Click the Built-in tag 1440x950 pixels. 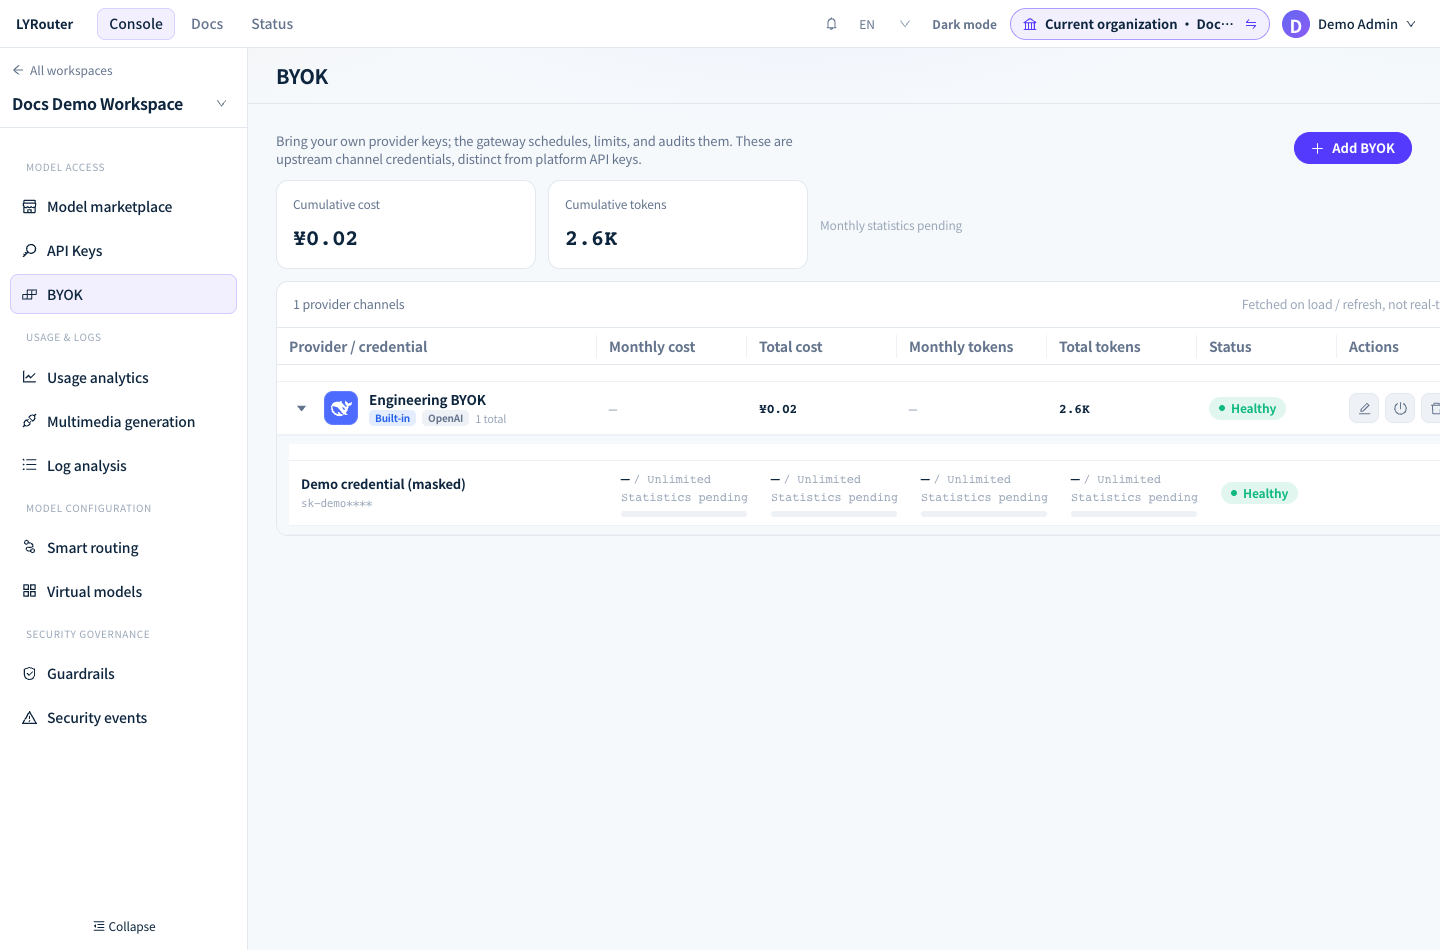coord(393,418)
